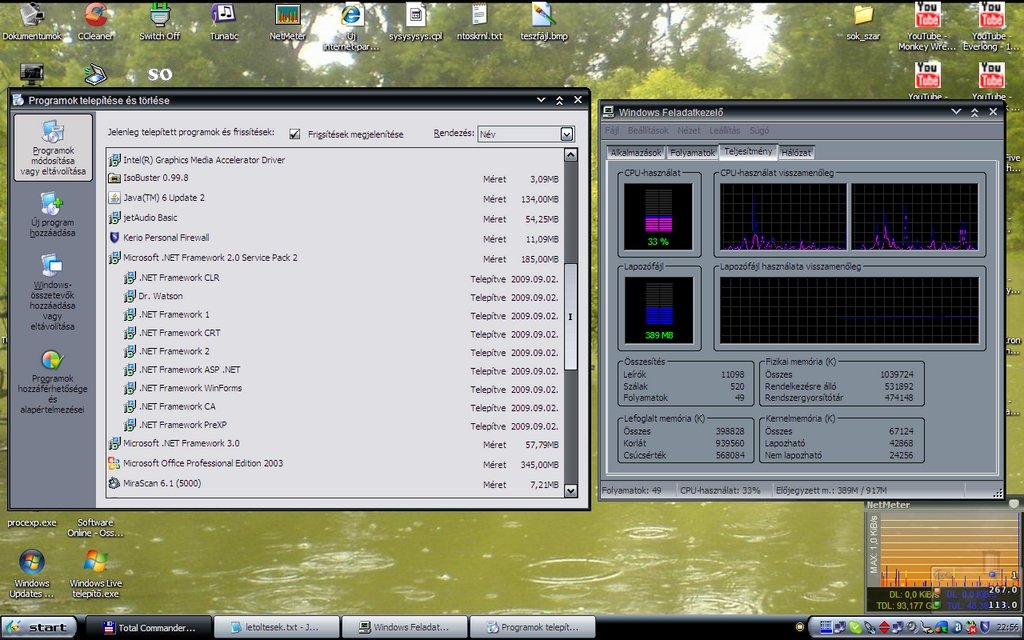Expand the Rendezés sort dropdown
Viewport: 1024px width, 640px height.
(x=567, y=134)
